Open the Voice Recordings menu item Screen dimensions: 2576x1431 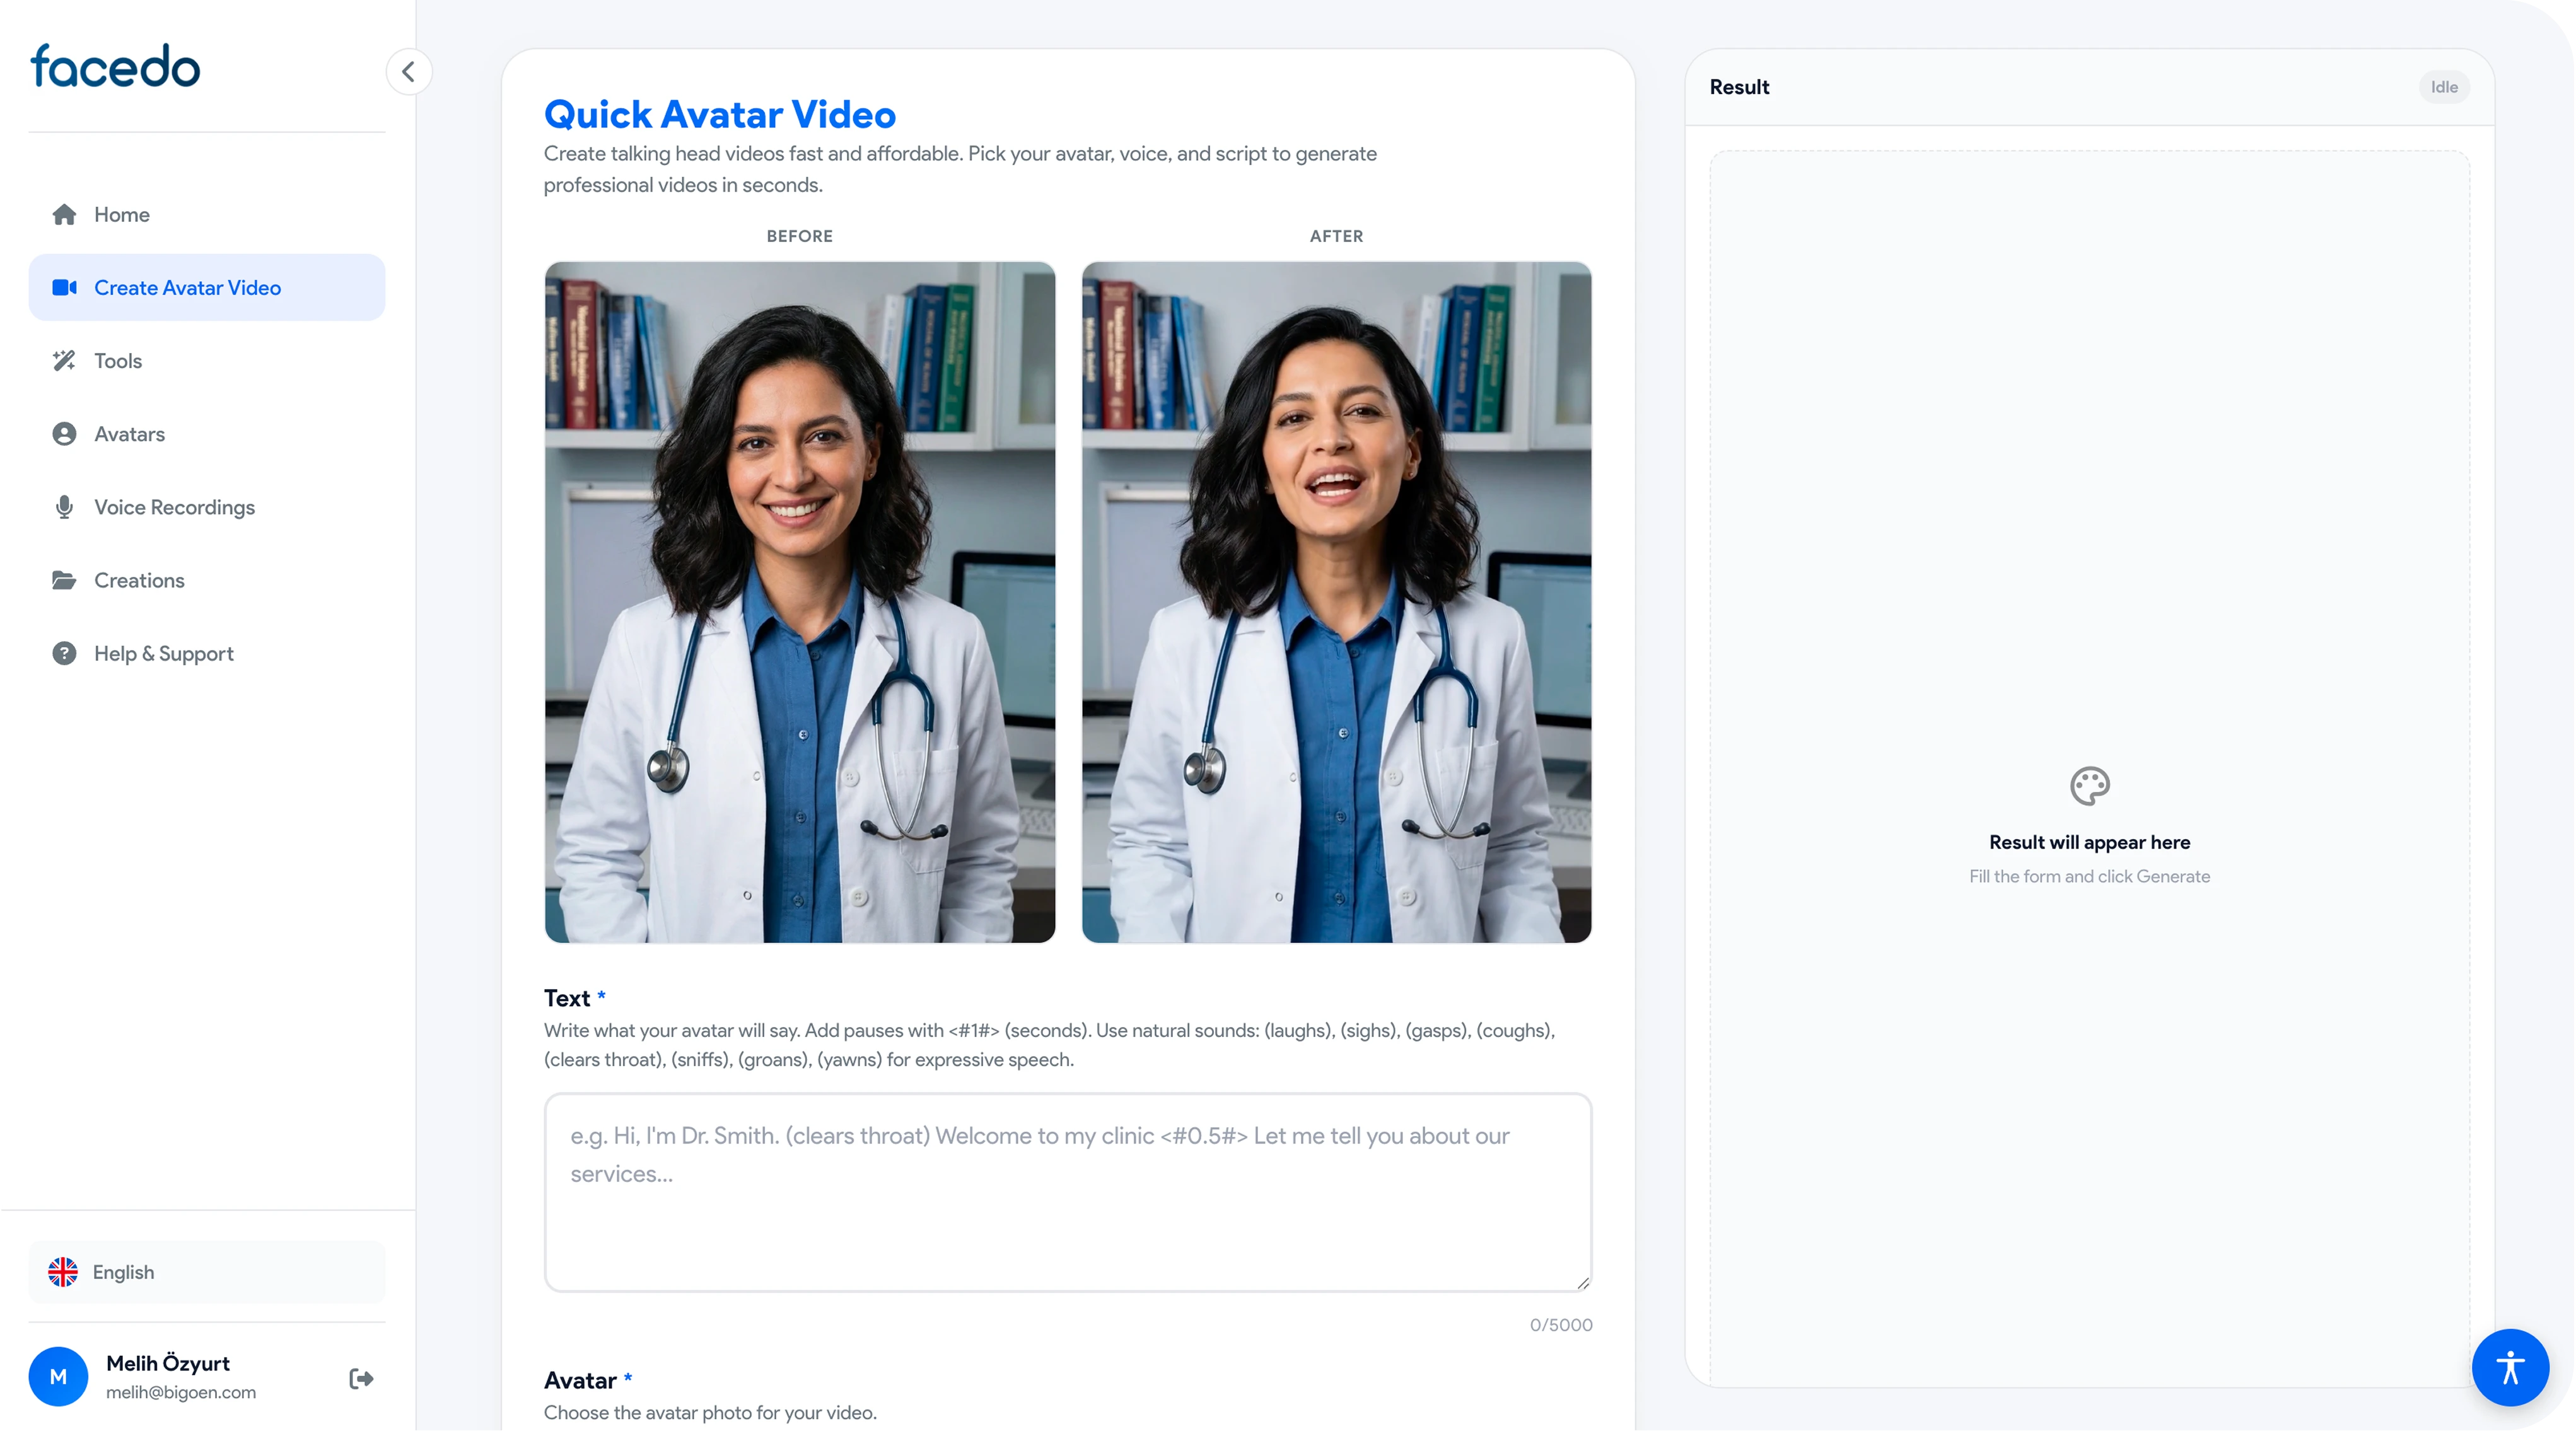point(174,507)
